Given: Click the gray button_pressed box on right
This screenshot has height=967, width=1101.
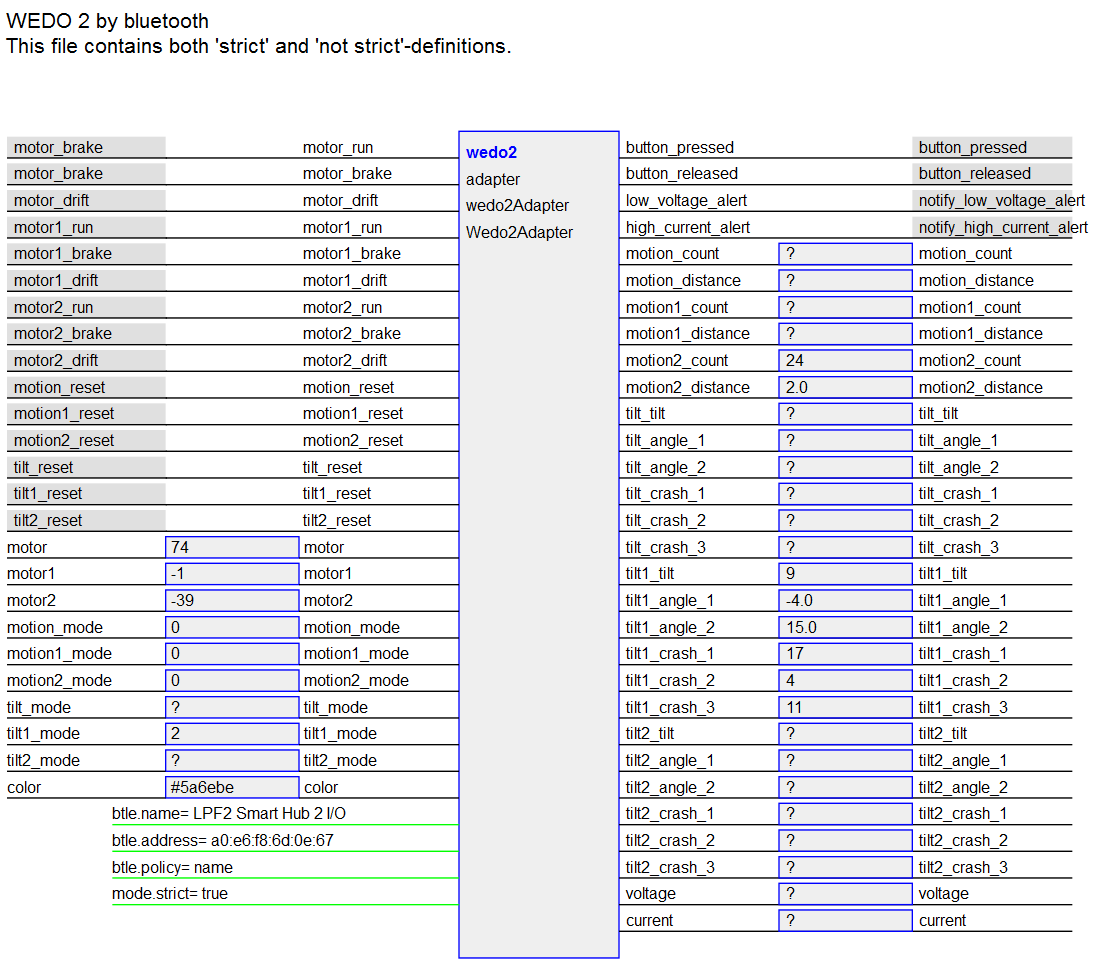Looking at the screenshot, I should (x=992, y=147).
